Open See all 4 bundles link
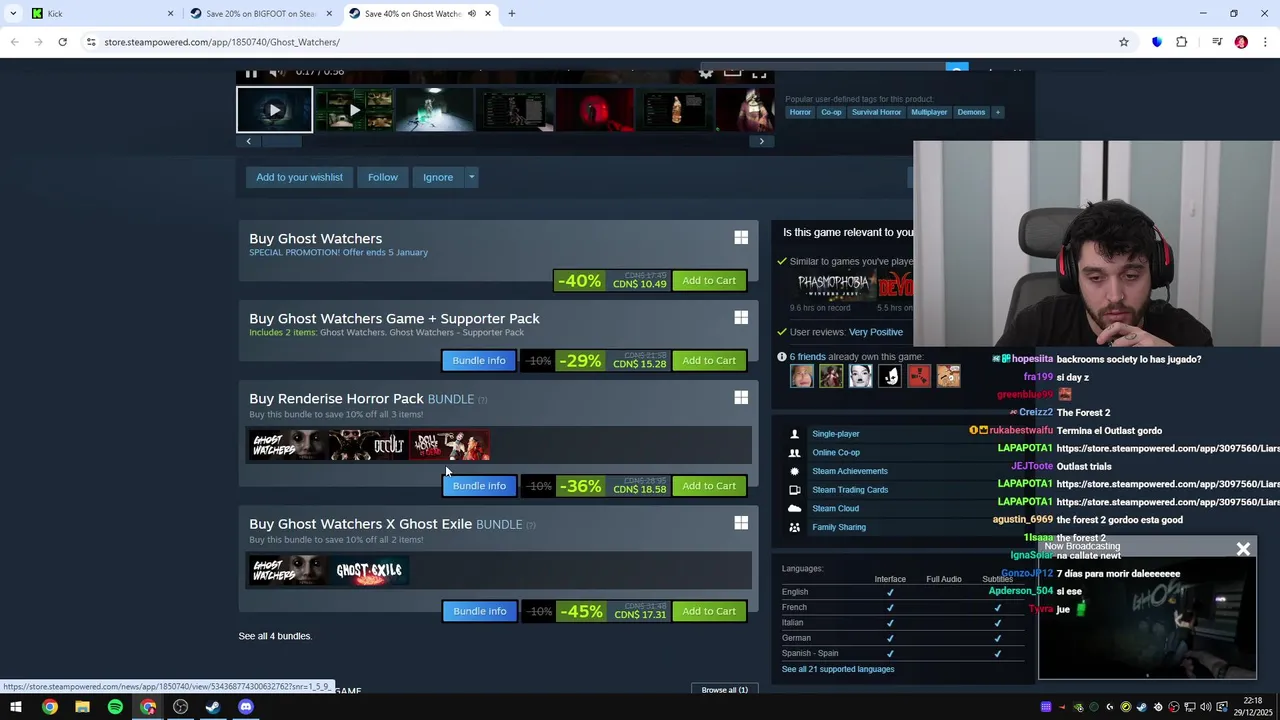Image resolution: width=1280 pixels, height=720 pixels. (275, 636)
